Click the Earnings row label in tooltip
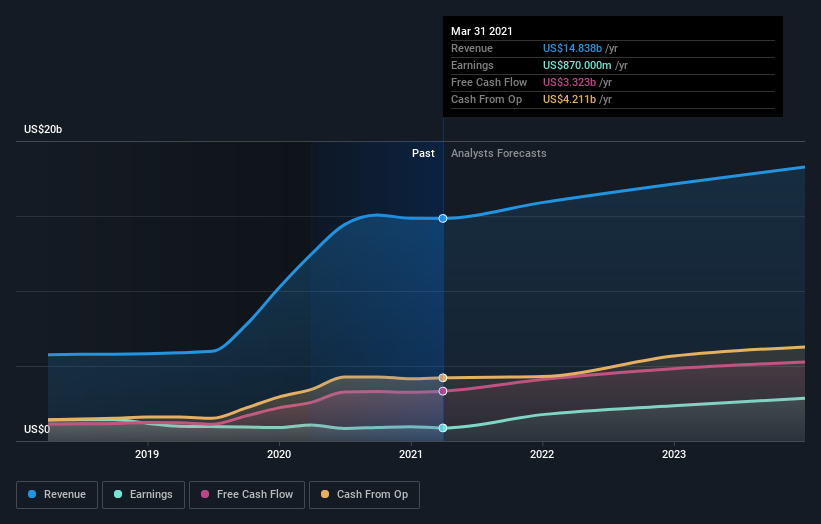 [x=472, y=65]
